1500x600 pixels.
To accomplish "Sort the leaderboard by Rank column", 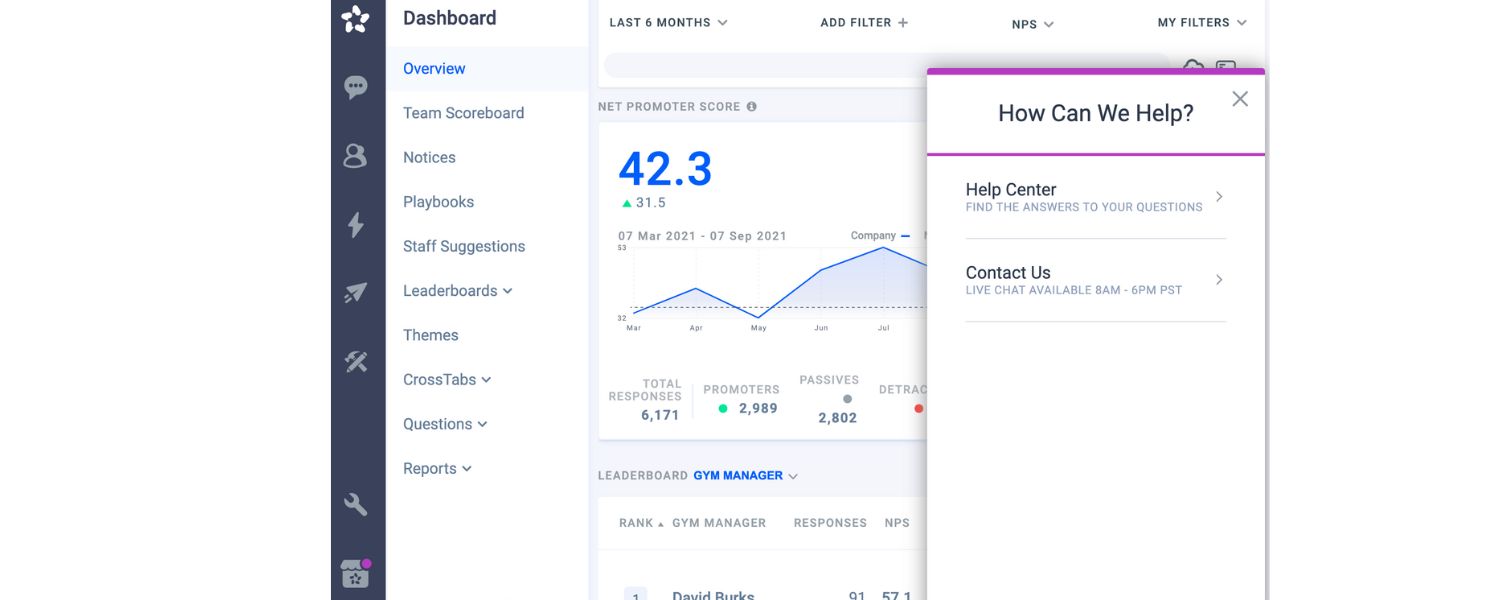I will (x=636, y=523).
